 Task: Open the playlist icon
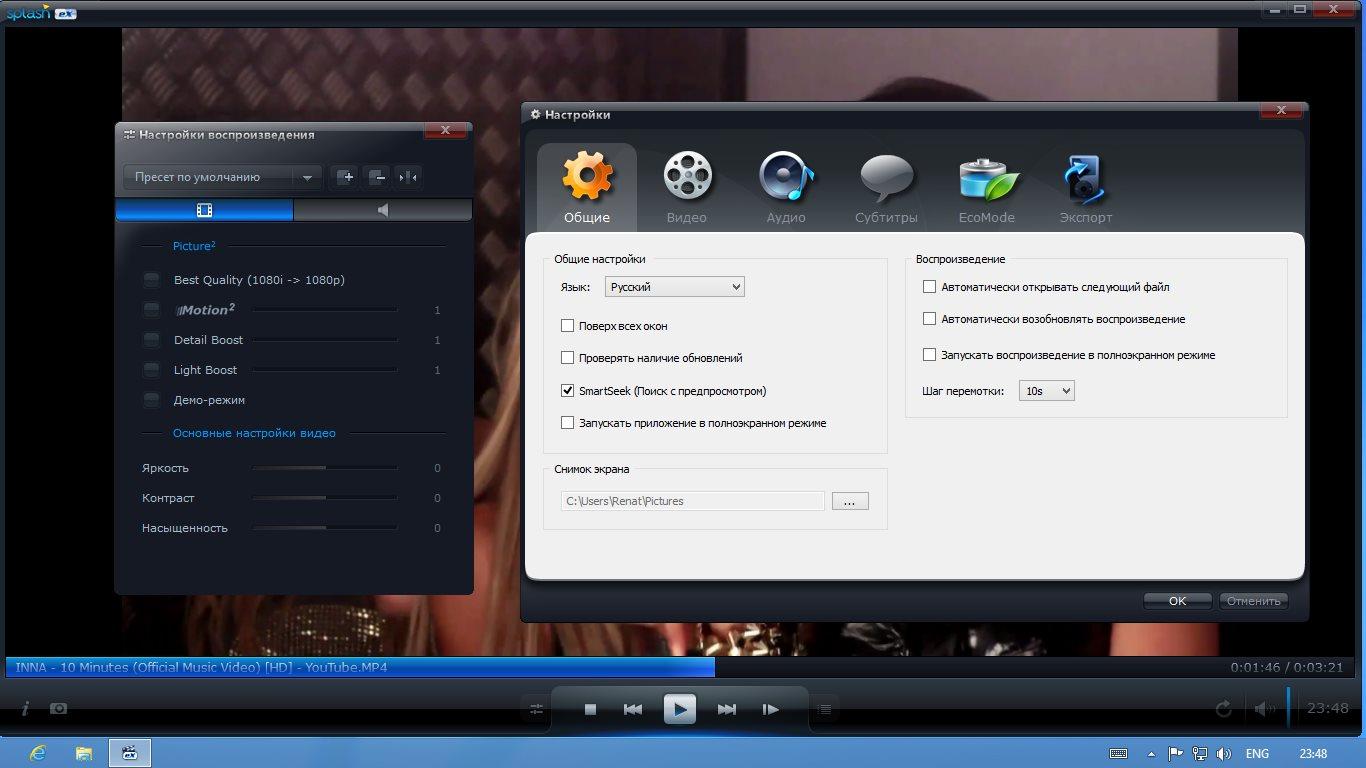[824, 709]
